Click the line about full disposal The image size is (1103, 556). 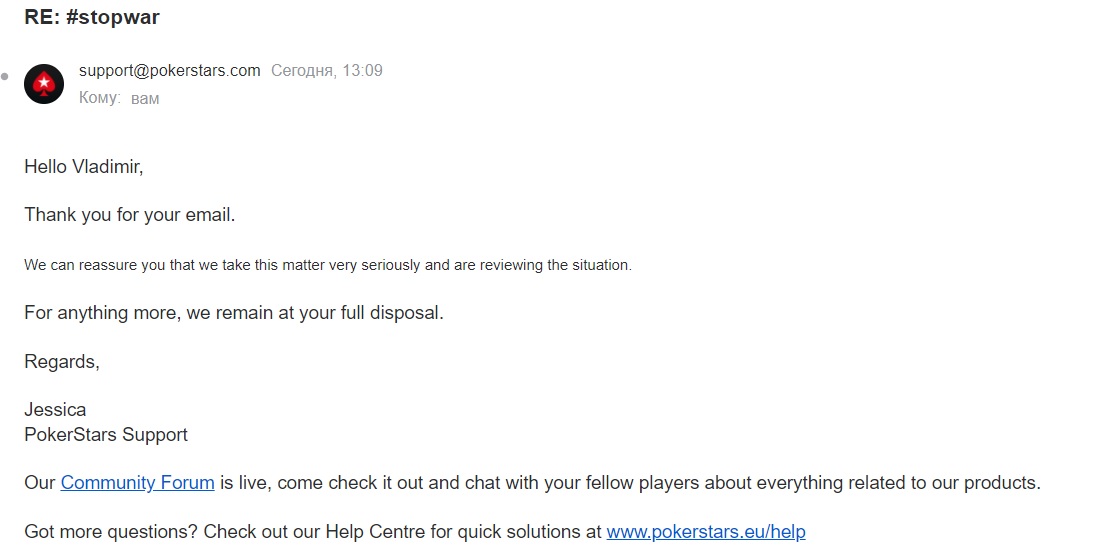pos(234,312)
